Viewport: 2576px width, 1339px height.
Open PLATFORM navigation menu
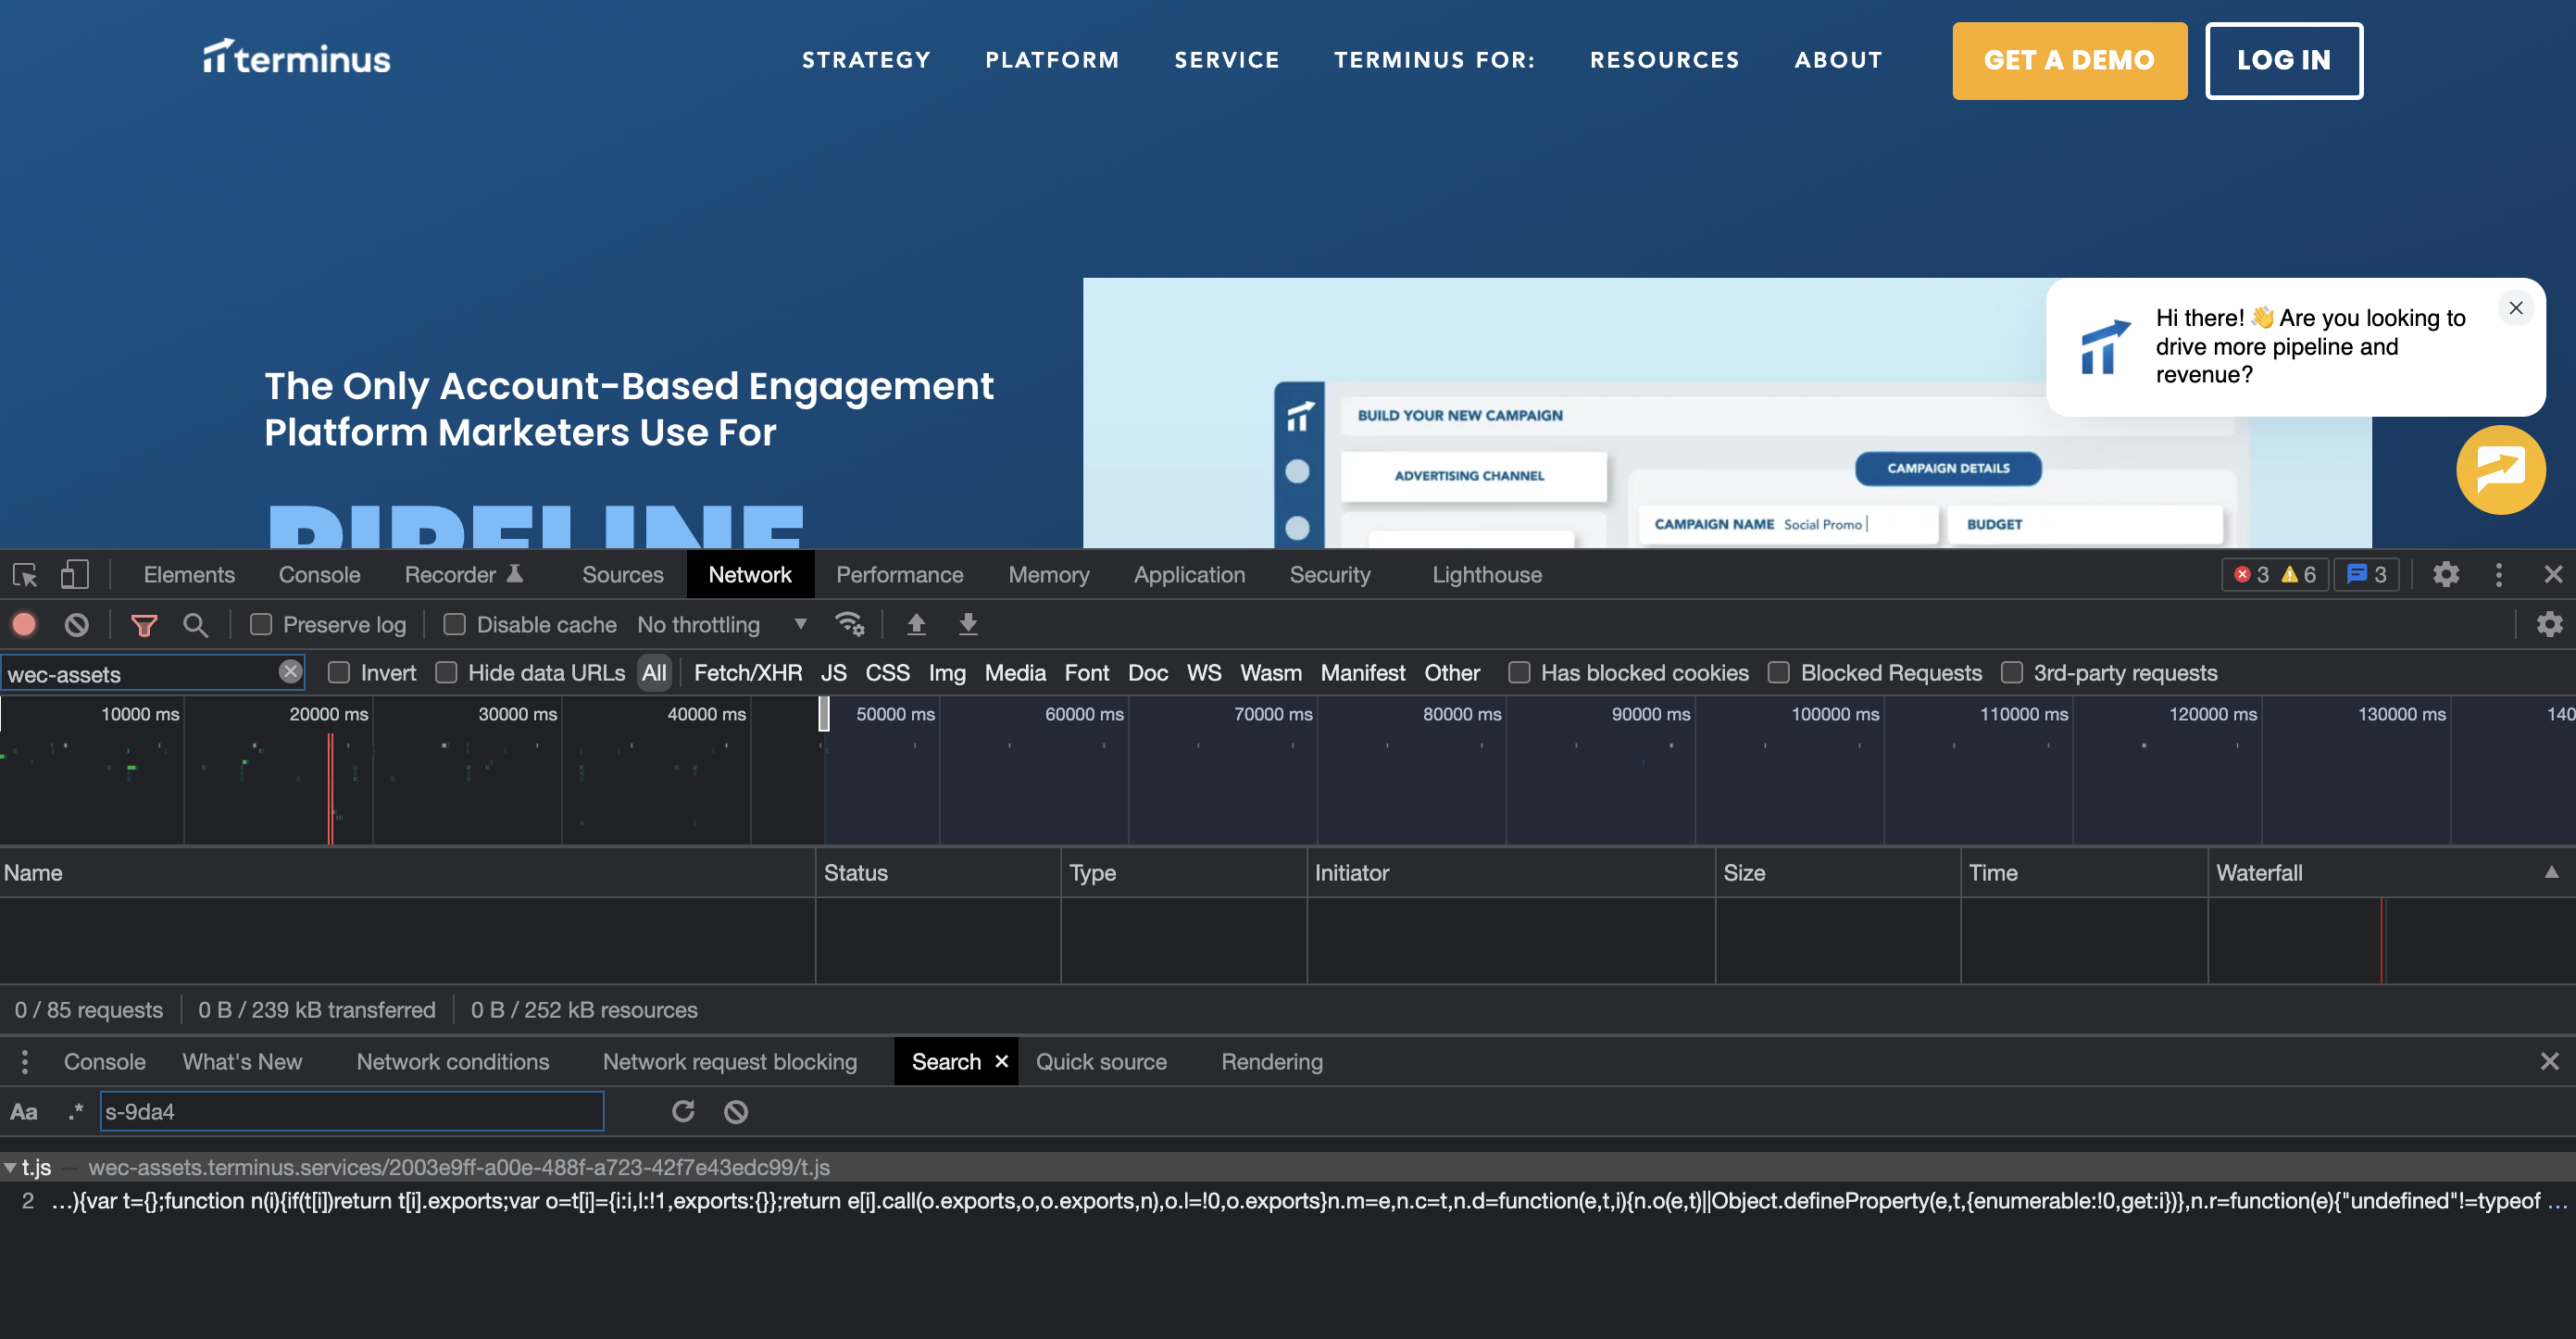tap(1052, 60)
